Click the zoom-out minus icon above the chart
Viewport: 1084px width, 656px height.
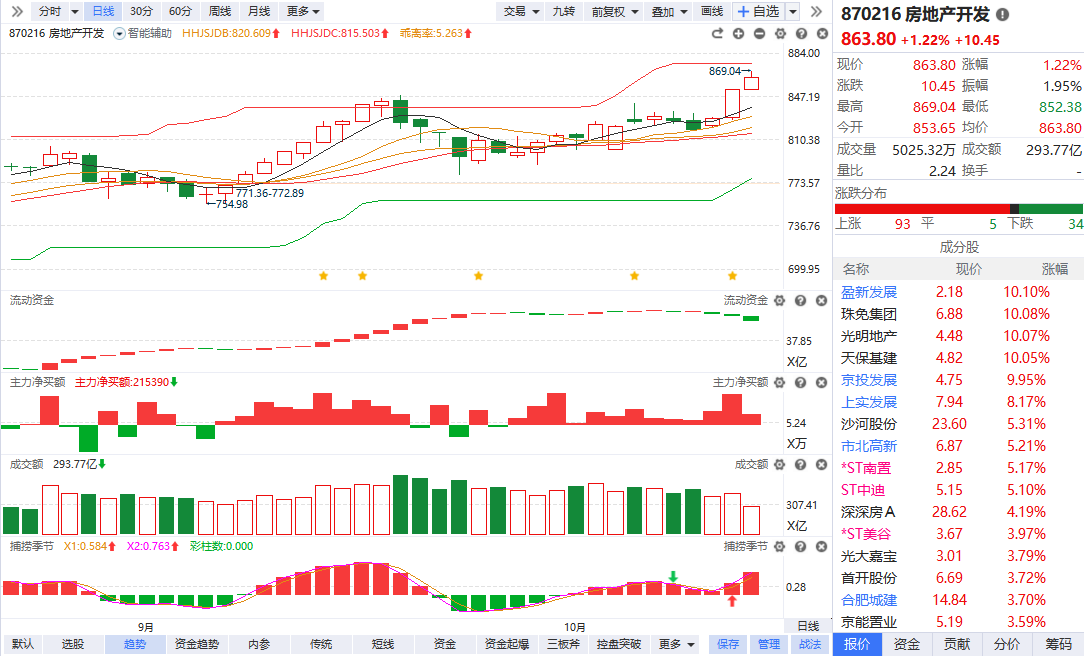coord(759,33)
